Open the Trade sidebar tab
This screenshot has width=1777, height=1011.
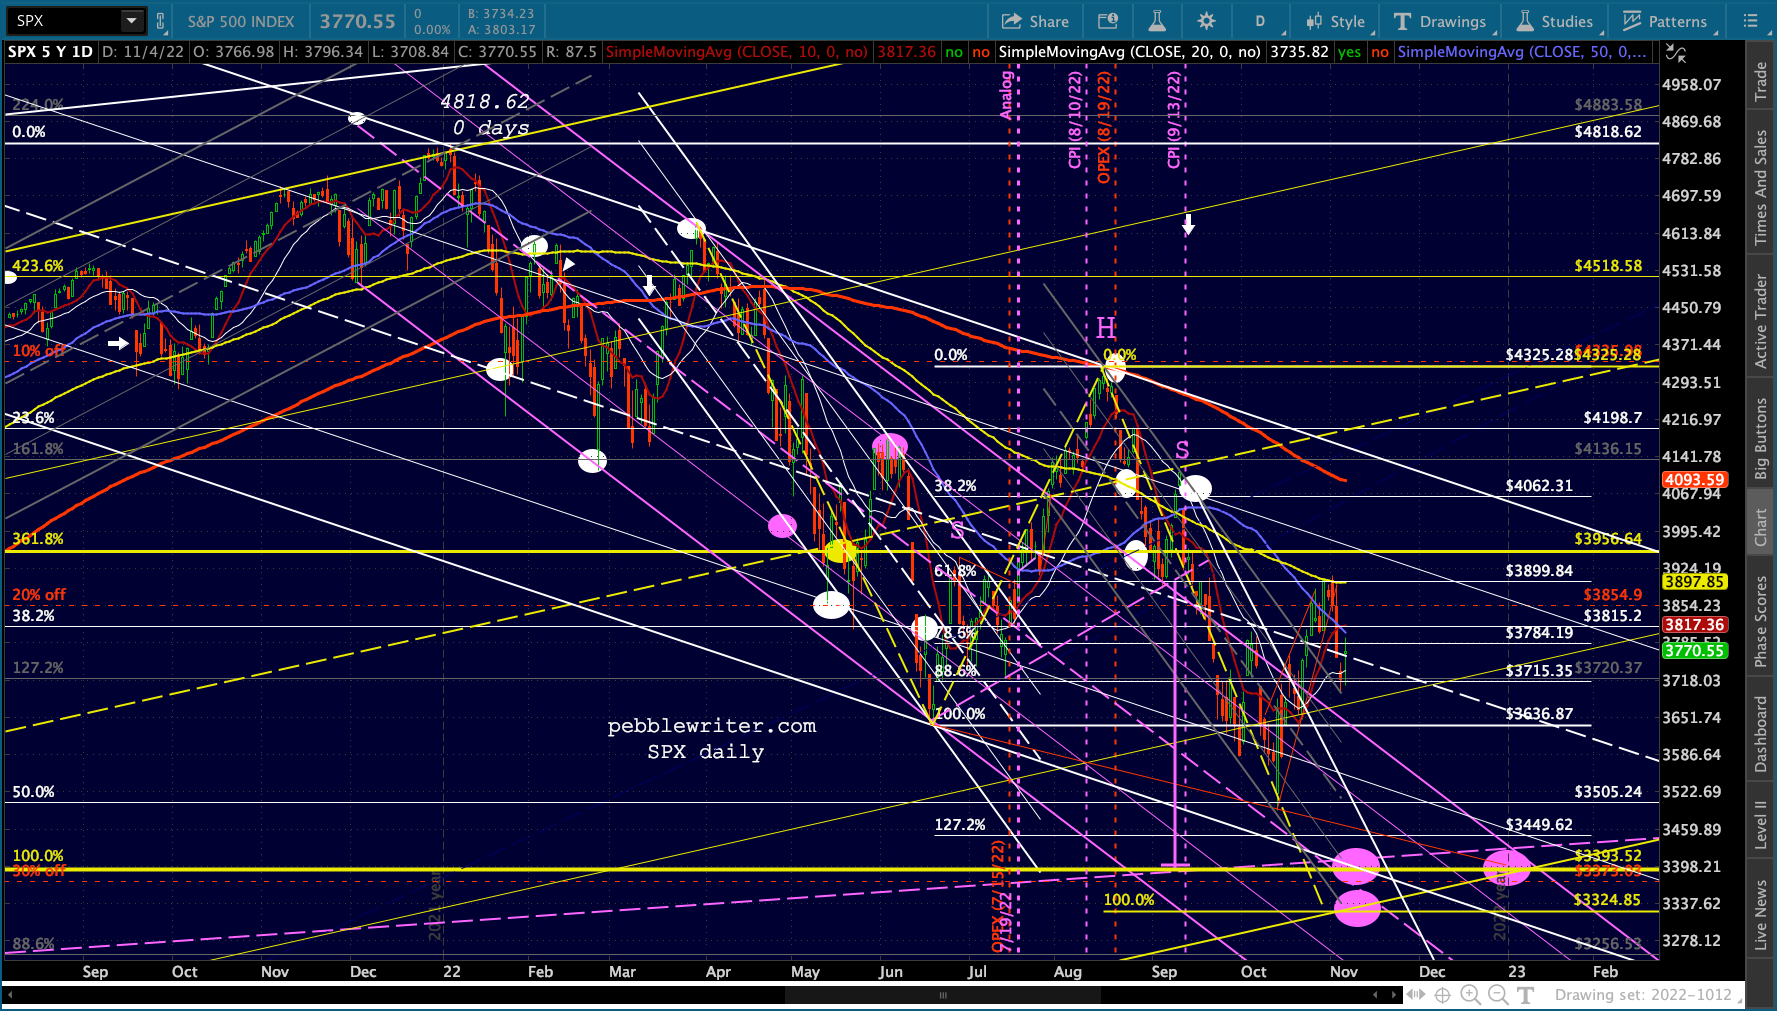(x=1761, y=82)
